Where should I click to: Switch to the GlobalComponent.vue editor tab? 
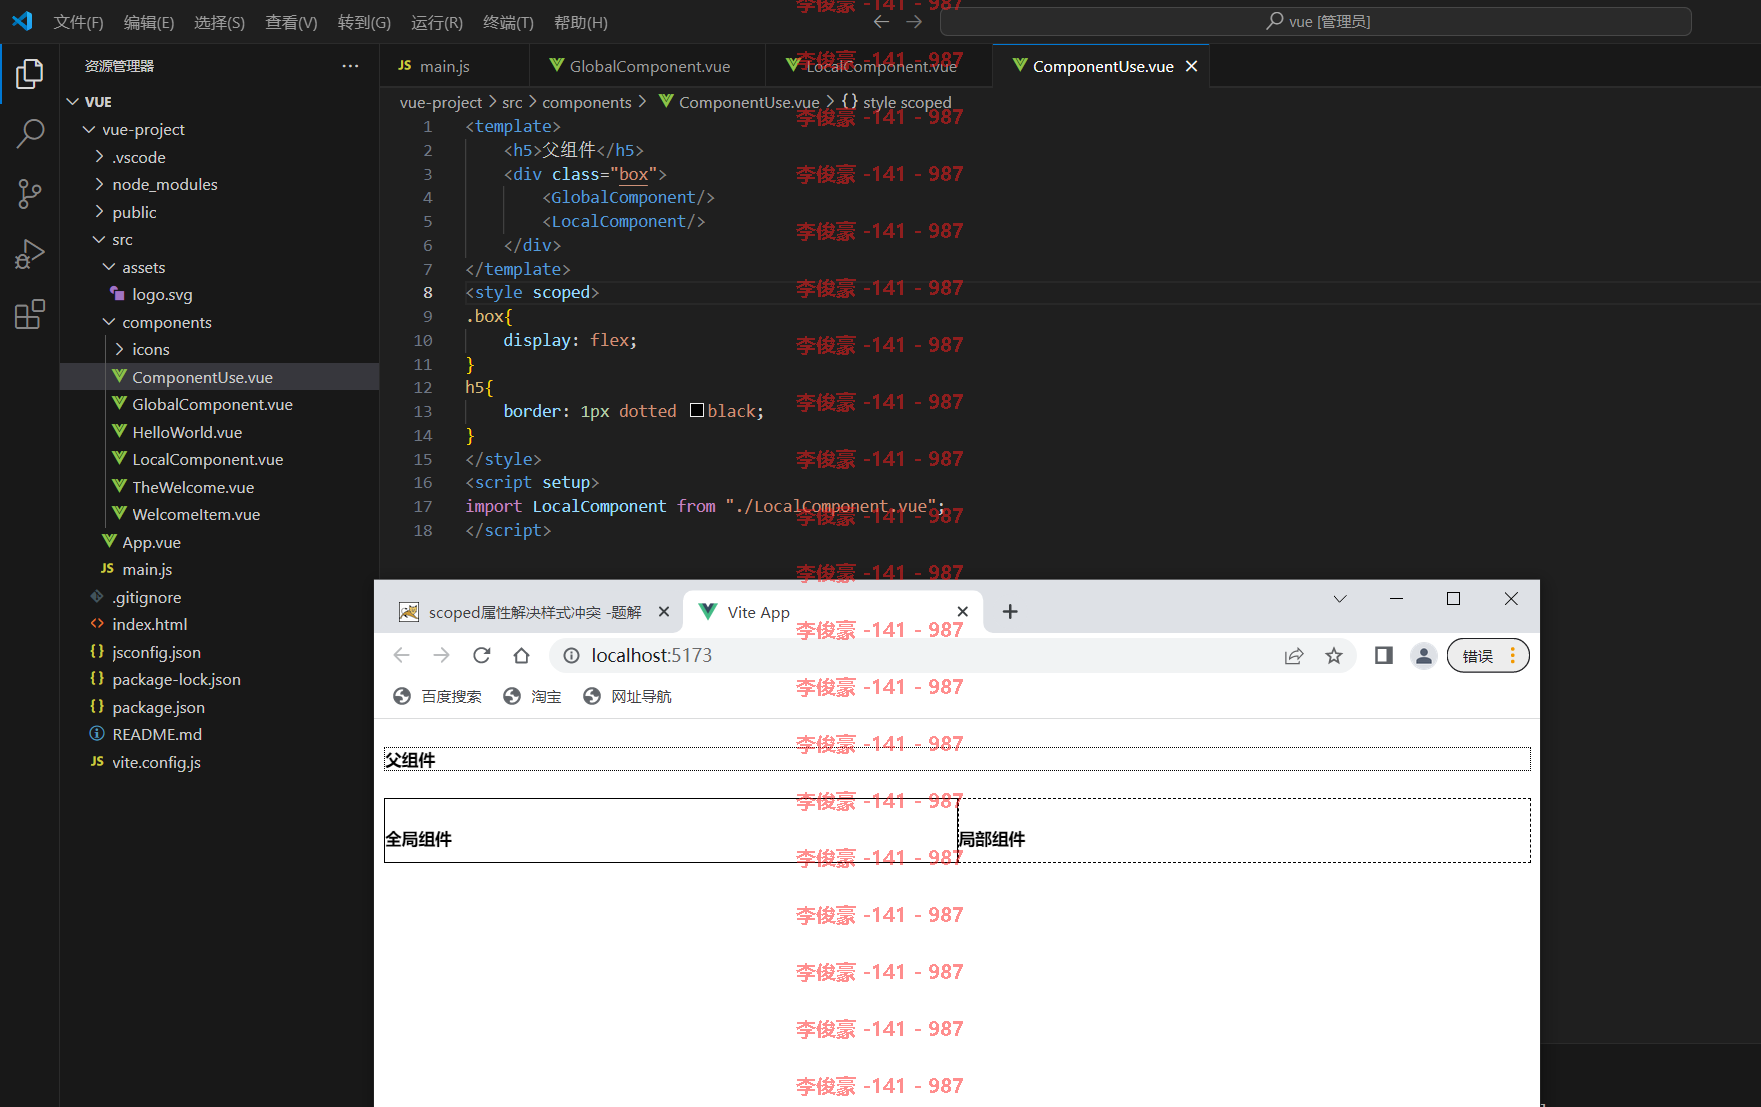click(648, 66)
